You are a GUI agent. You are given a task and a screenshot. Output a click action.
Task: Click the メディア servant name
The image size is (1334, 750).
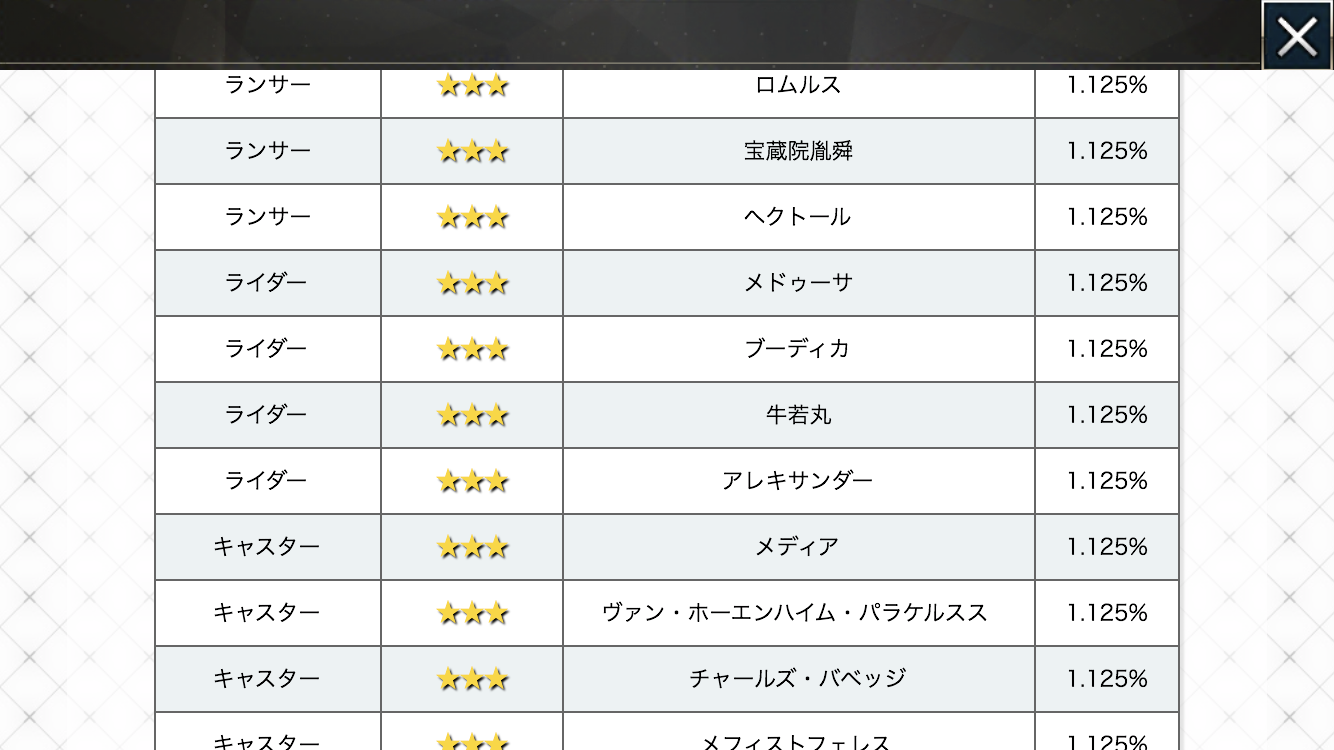pyautogui.click(x=798, y=547)
